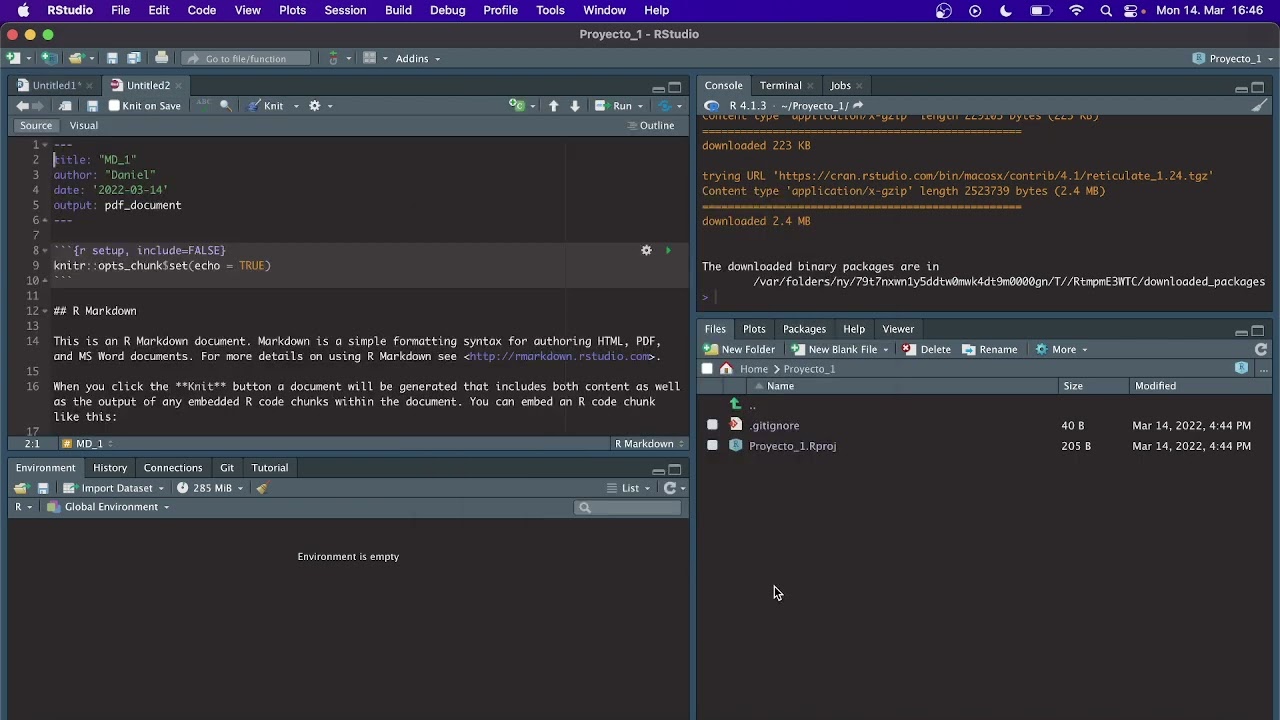This screenshot has height=720, width=1280.
Task: Switch to the Terminal tab
Action: pos(780,85)
